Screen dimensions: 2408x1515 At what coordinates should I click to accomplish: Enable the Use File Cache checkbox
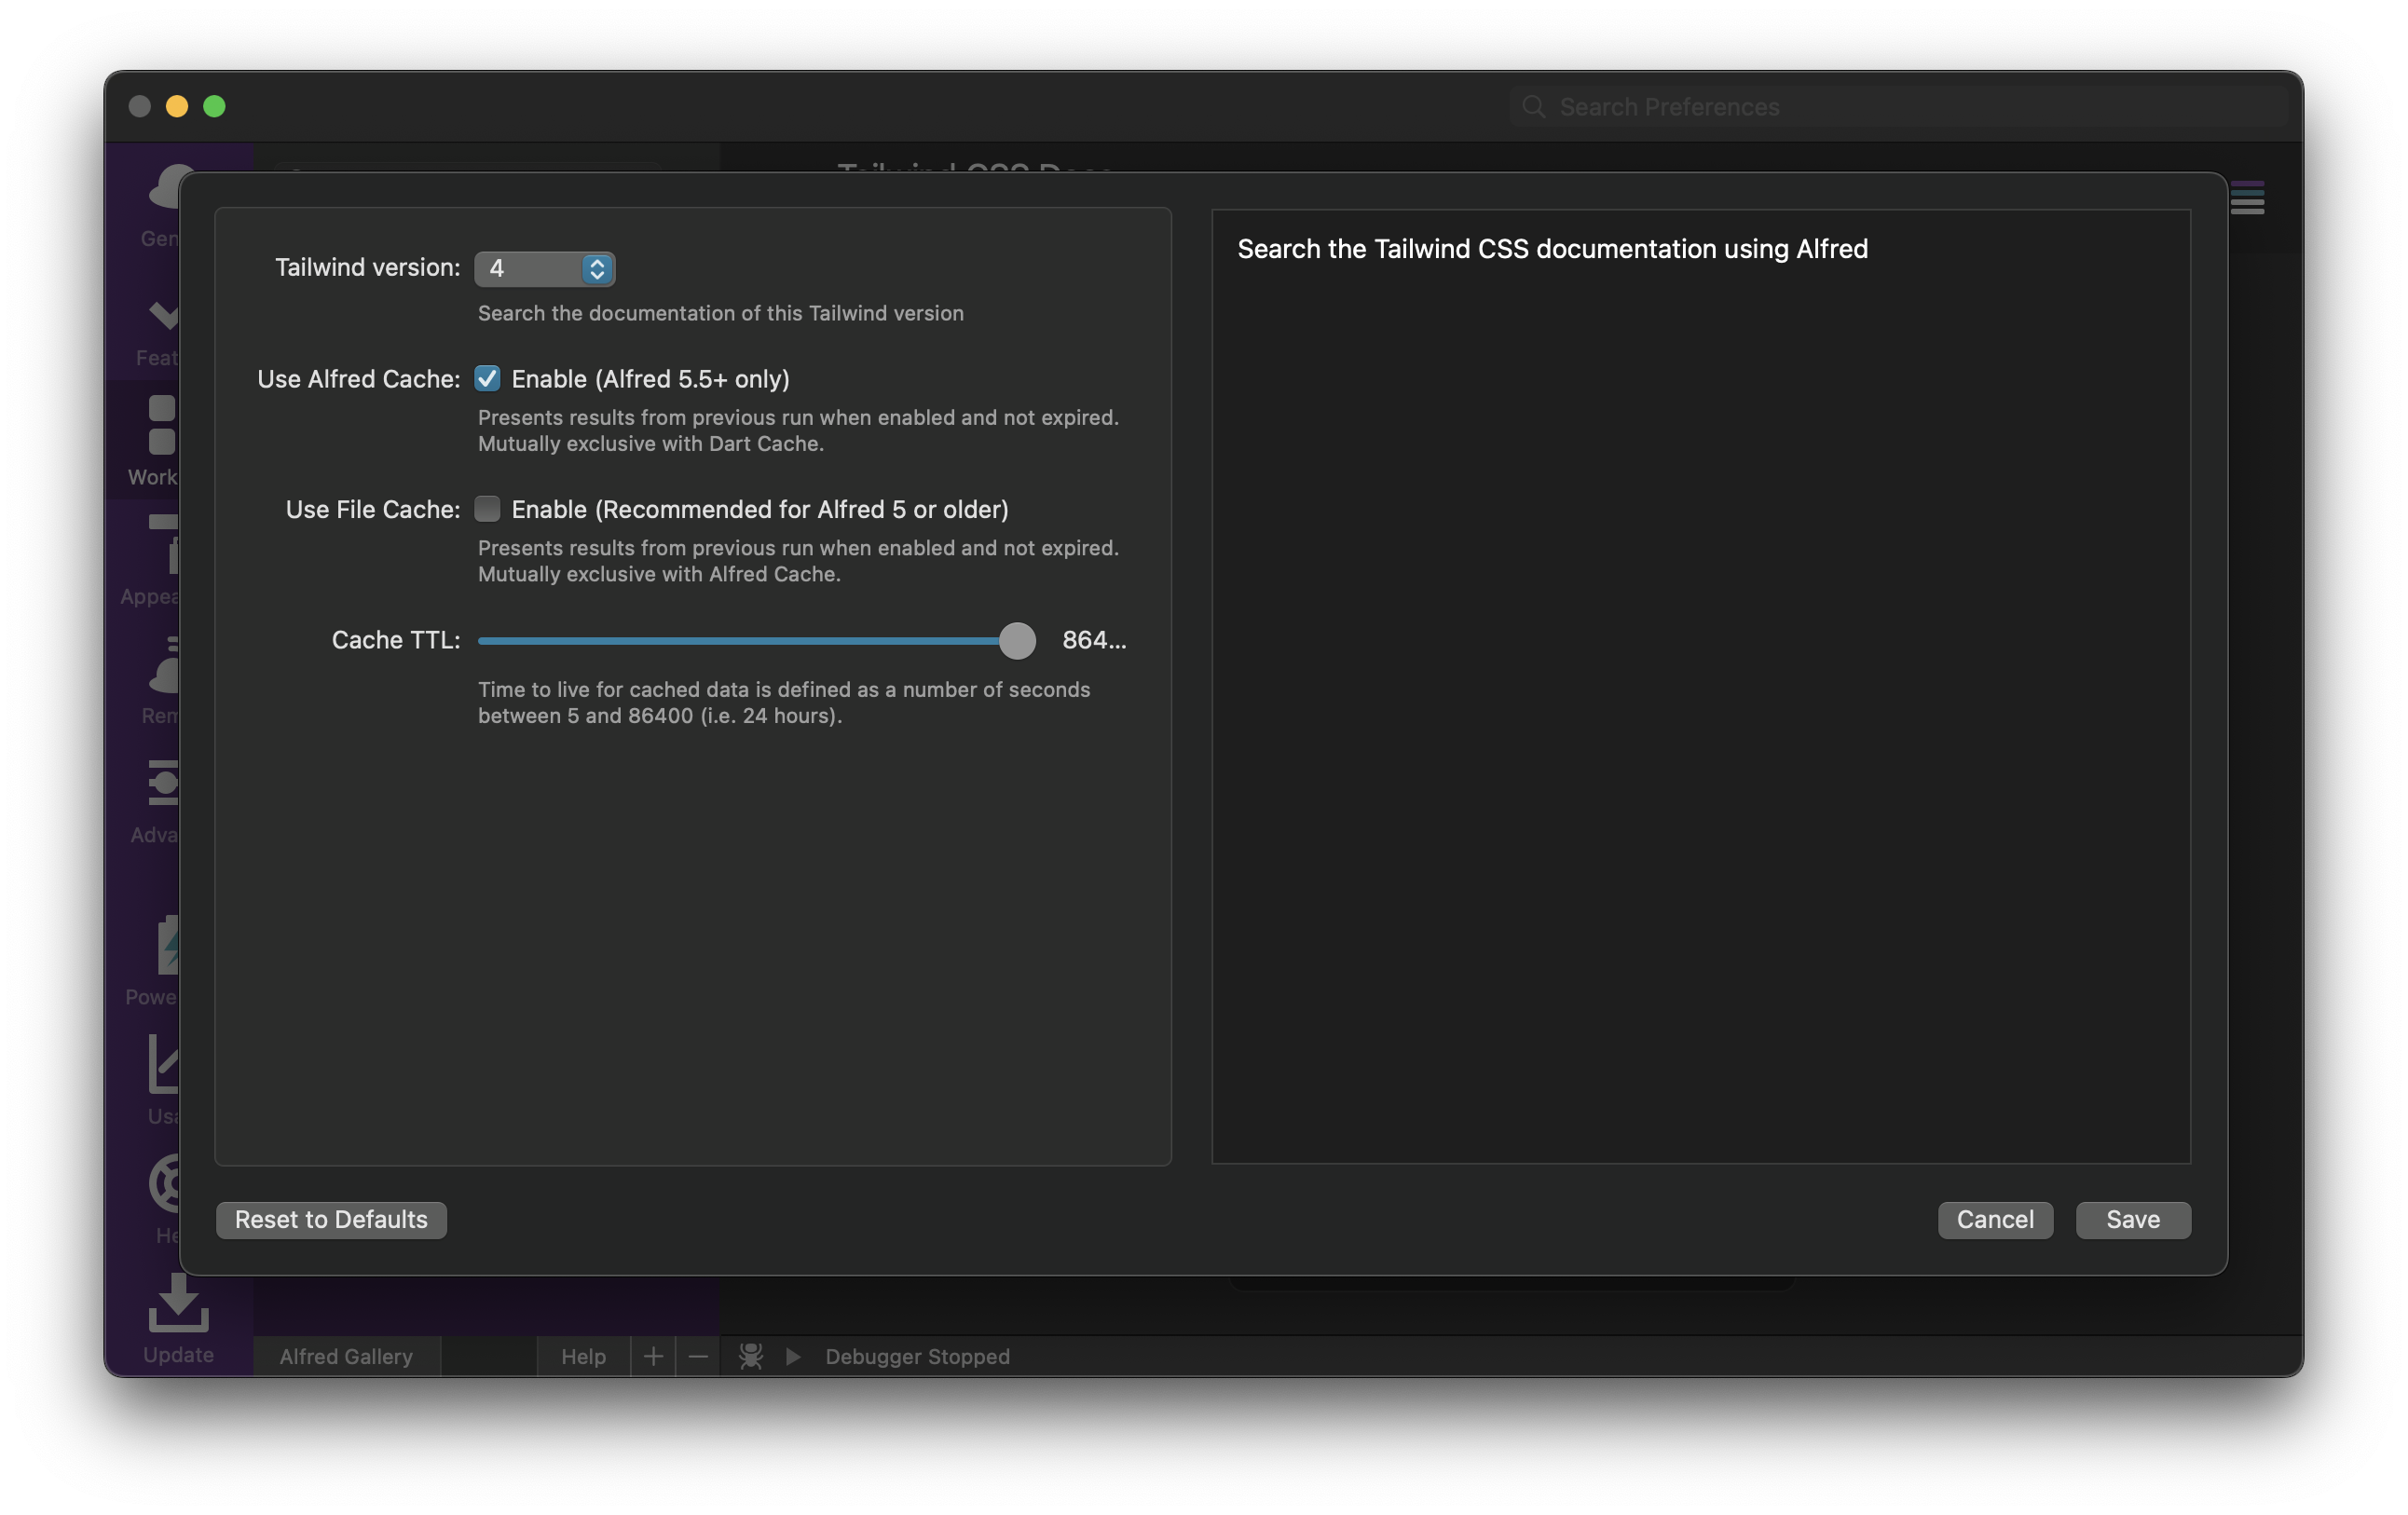(x=487, y=509)
